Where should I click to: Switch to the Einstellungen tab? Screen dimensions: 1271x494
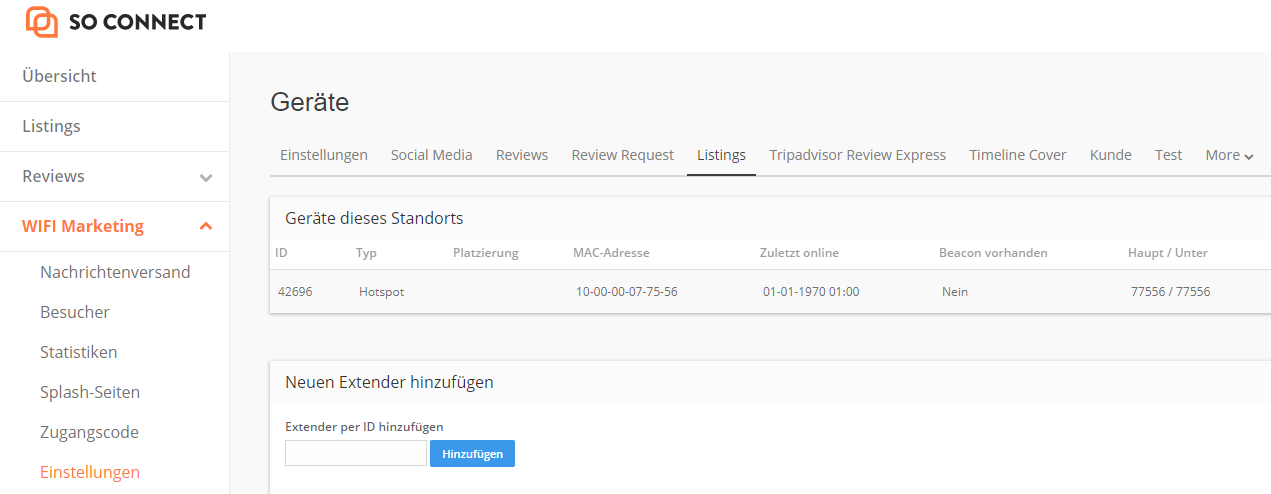pos(324,155)
